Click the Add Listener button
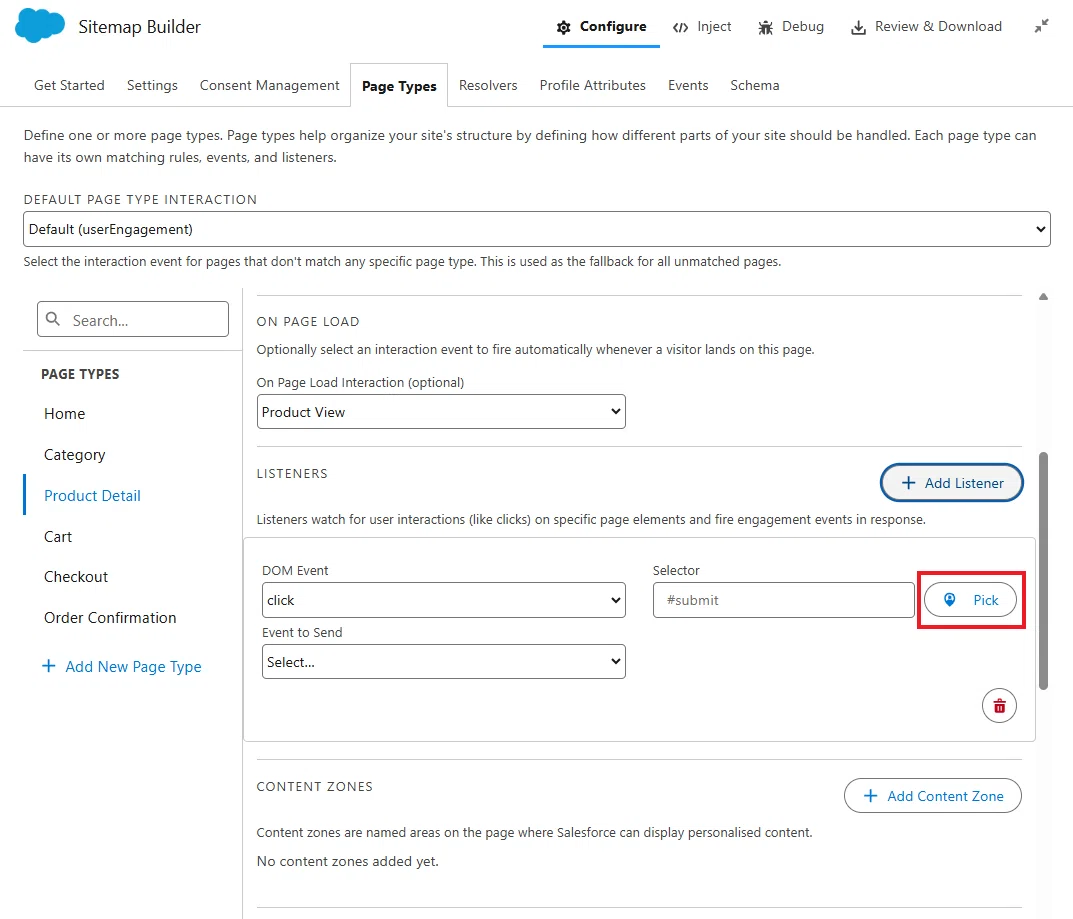The image size is (1073, 919). tap(951, 482)
